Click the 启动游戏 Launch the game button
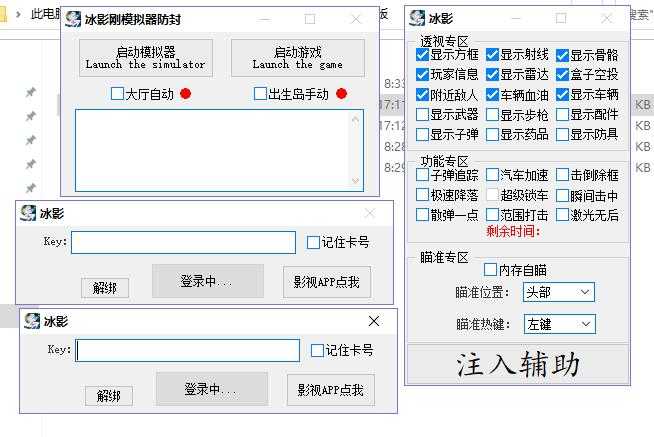The height and width of the screenshot is (437, 654). [x=298, y=58]
